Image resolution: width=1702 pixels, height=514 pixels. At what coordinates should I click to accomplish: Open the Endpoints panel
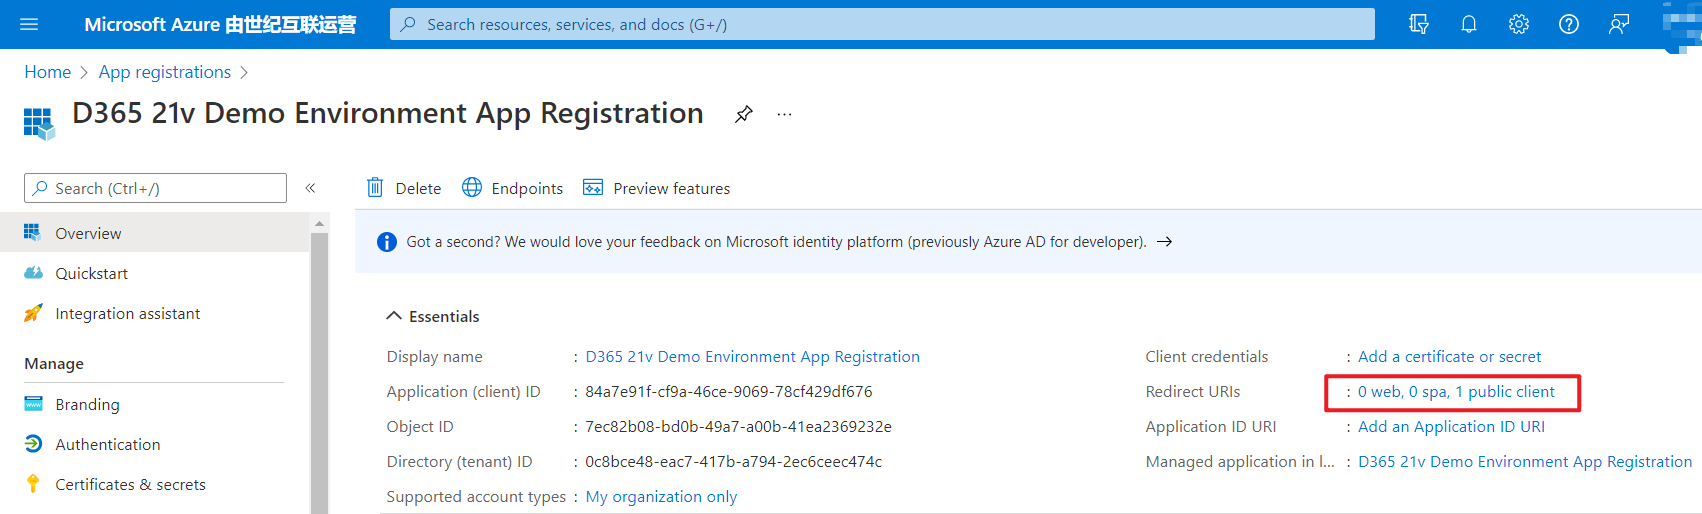point(512,188)
